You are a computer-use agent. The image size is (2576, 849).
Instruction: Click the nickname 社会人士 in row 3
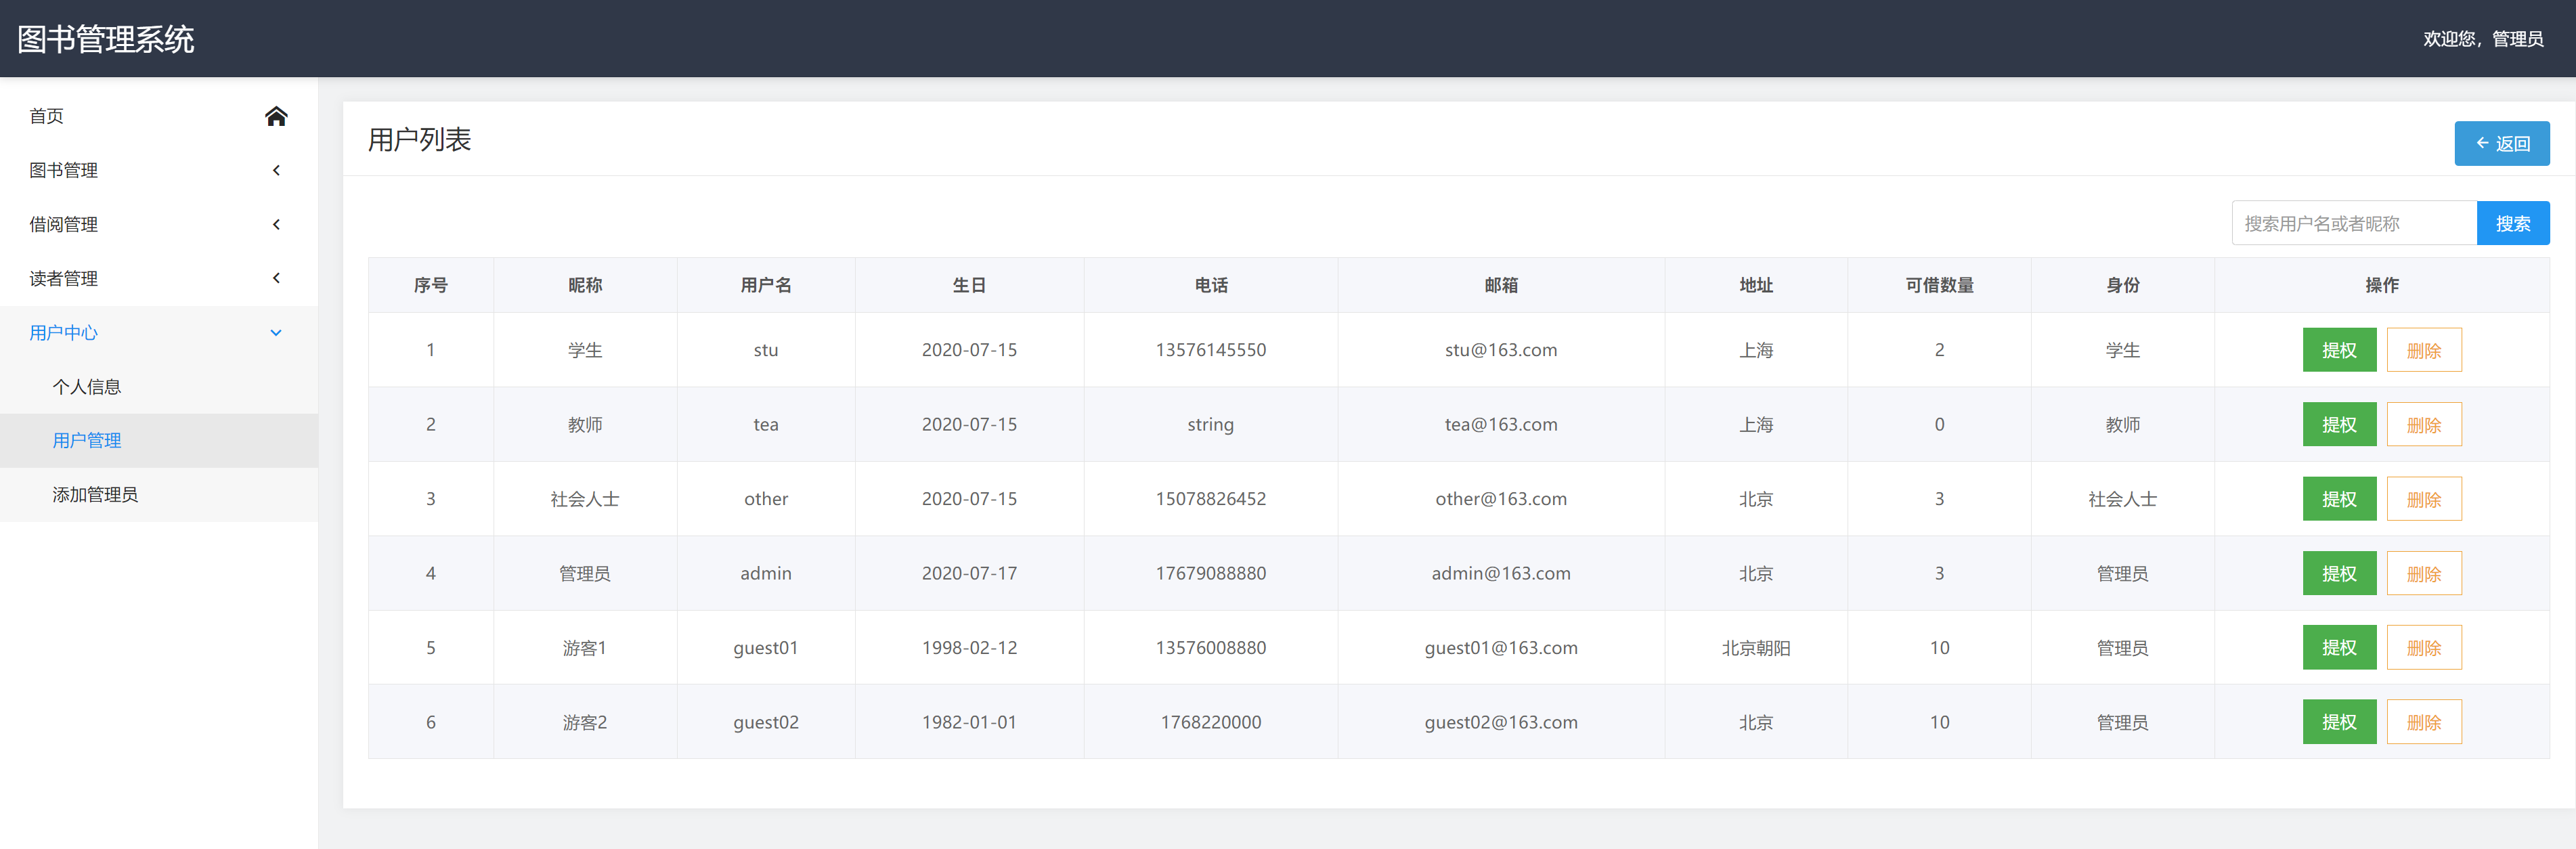pyautogui.click(x=585, y=499)
